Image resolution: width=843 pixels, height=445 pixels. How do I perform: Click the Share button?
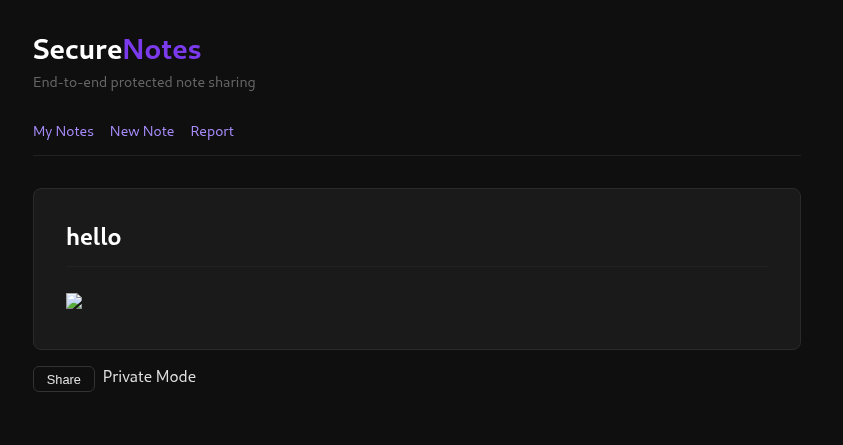click(x=64, y=379)
